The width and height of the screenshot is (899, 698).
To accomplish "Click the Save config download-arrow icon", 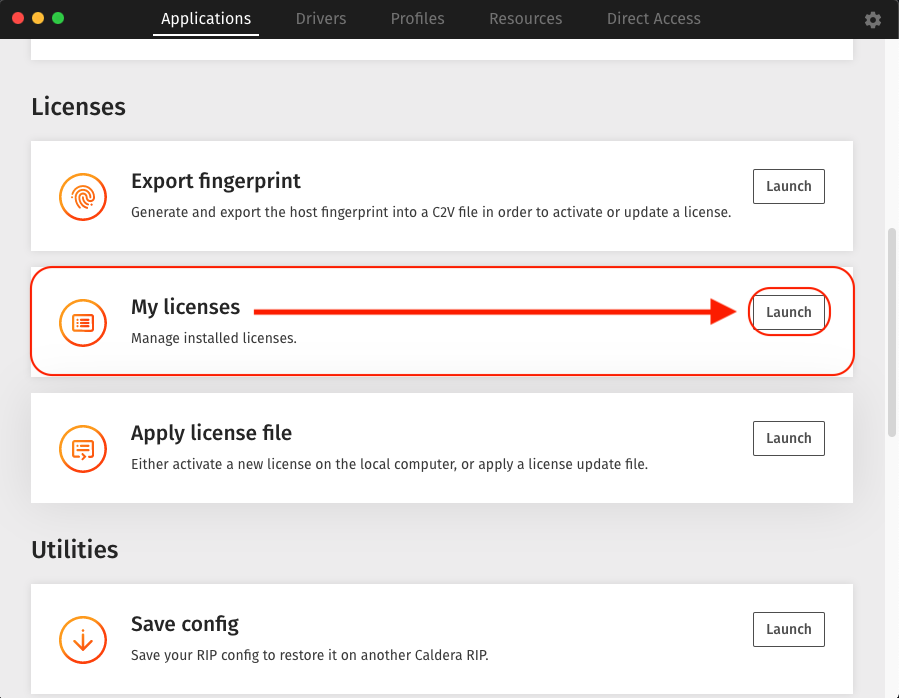I will (83, 639).
